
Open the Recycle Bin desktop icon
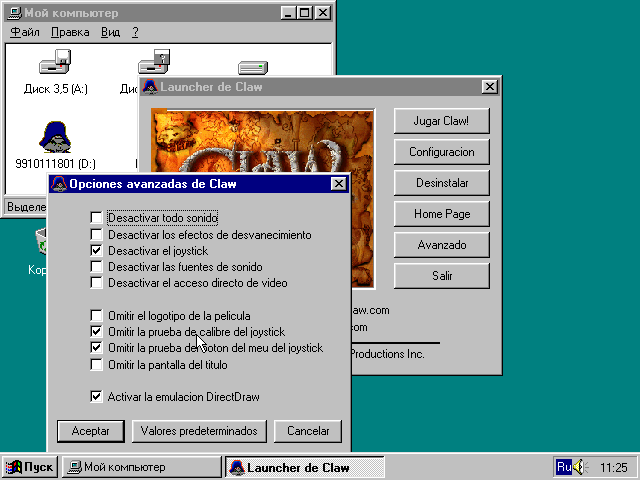point(41,242)
